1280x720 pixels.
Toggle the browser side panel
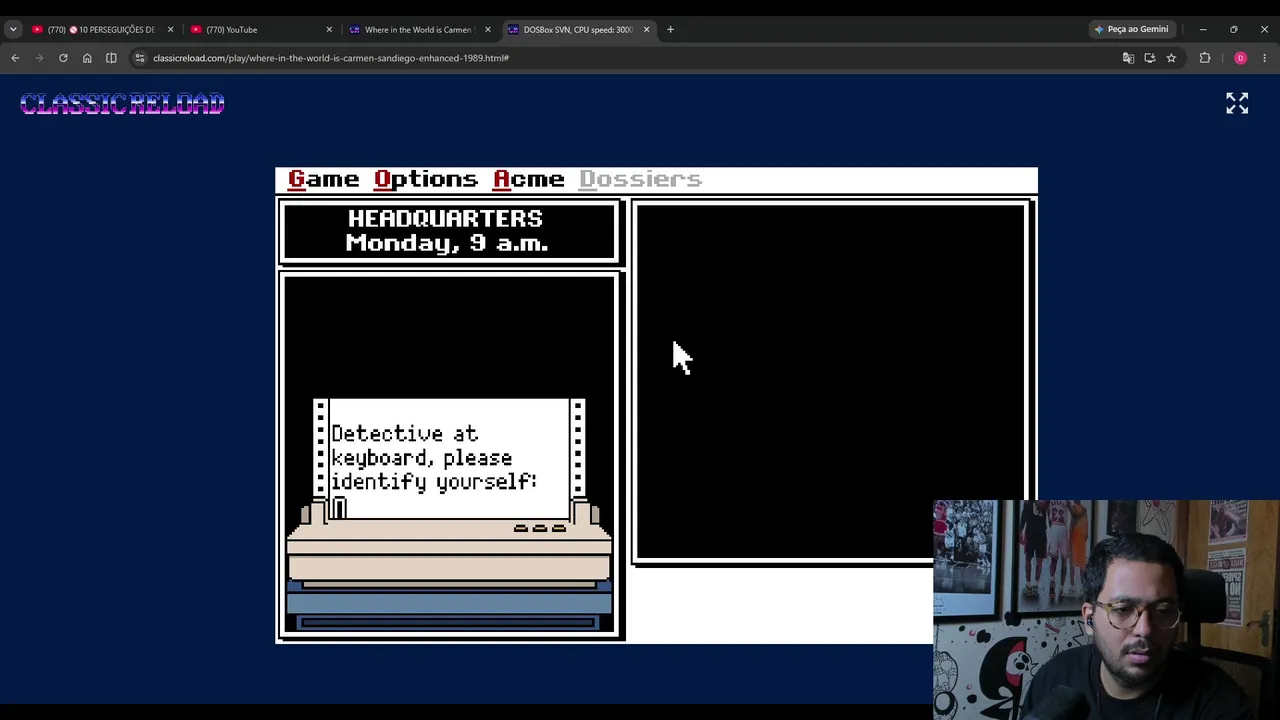pos(111,58)
